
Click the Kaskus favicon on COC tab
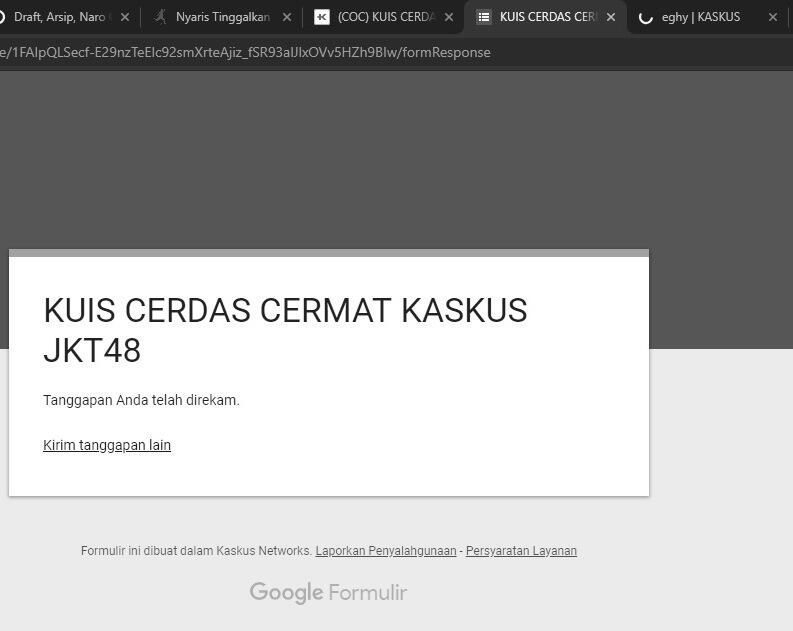click(x=322, y=17)
